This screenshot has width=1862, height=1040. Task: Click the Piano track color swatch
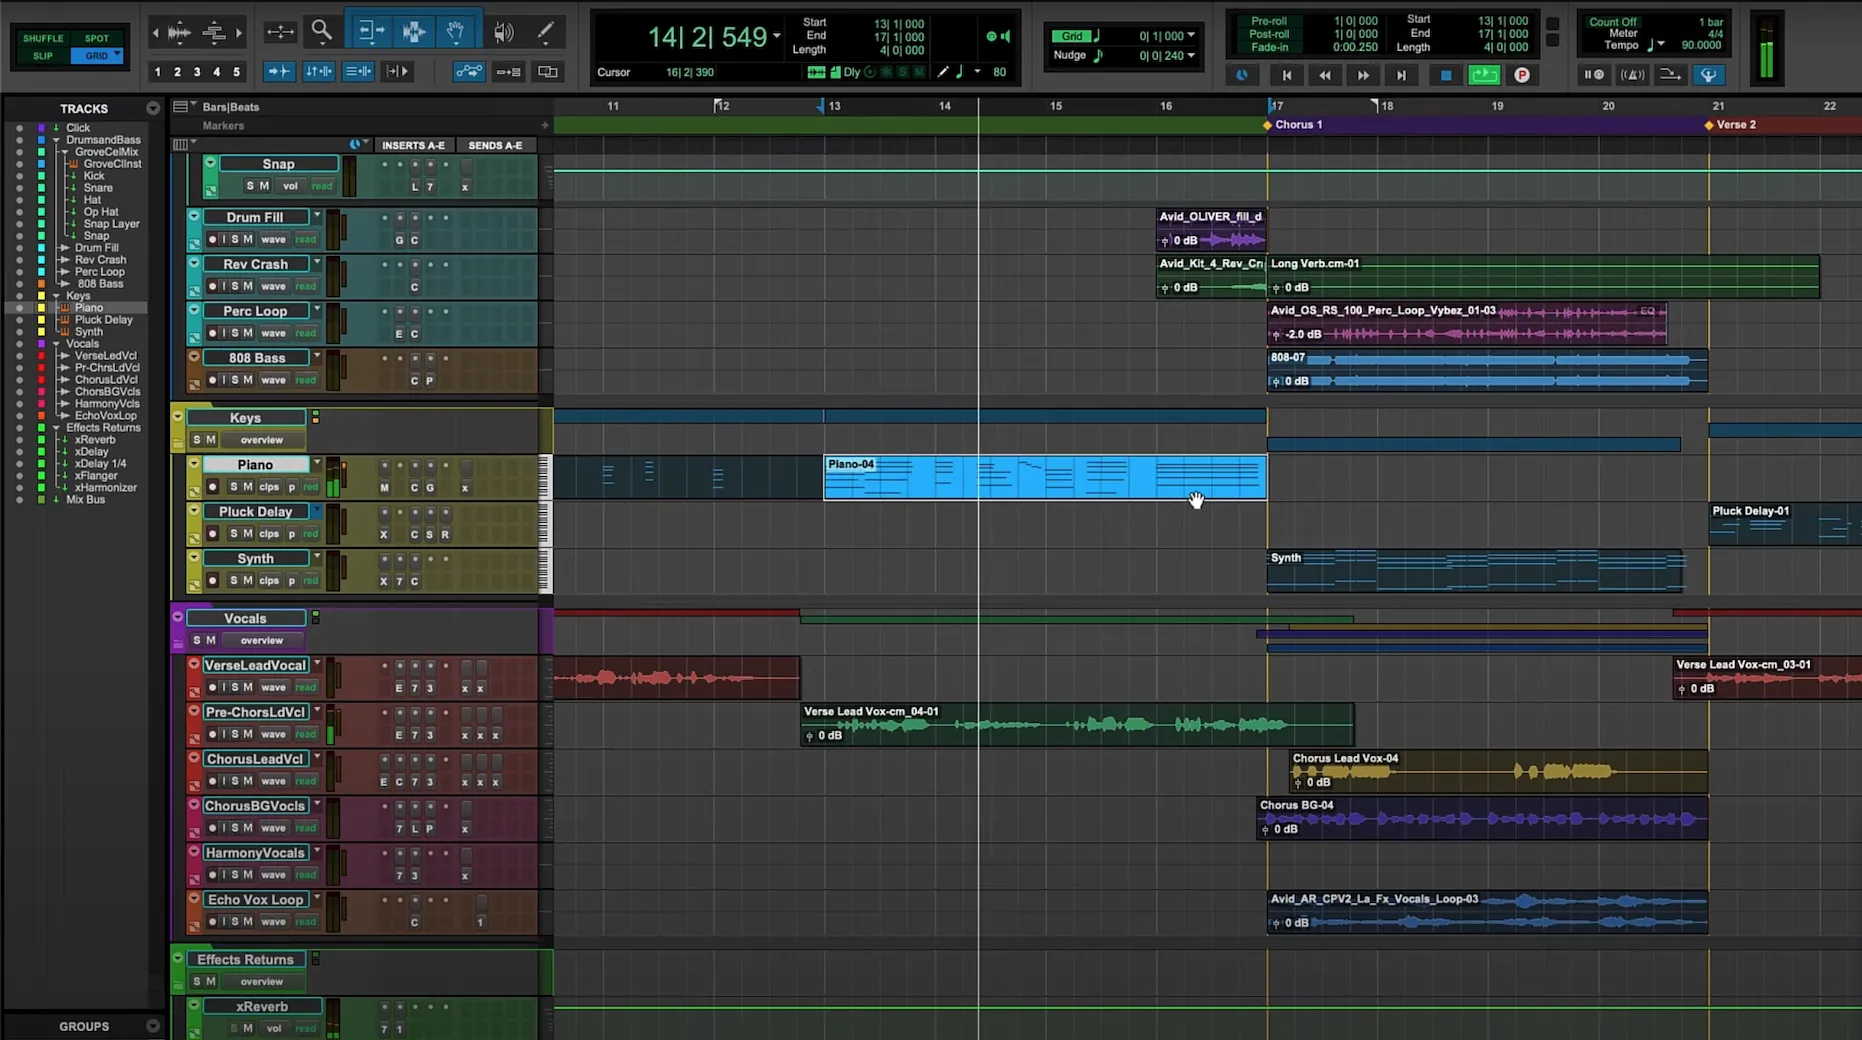[x=192, y=477]
